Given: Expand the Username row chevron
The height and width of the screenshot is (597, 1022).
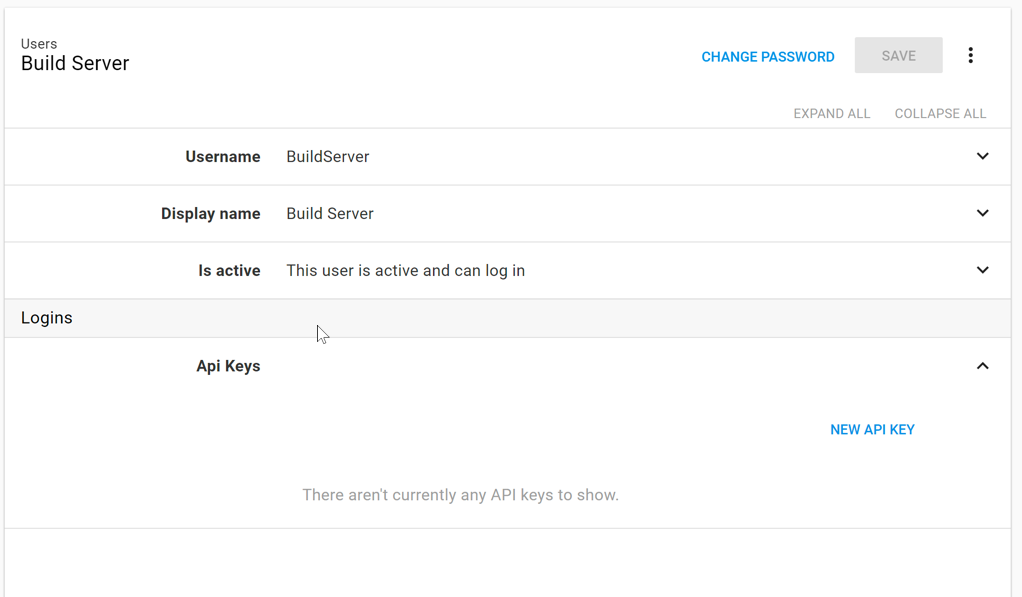Looking at the screenshot, I should click(982, 156).
